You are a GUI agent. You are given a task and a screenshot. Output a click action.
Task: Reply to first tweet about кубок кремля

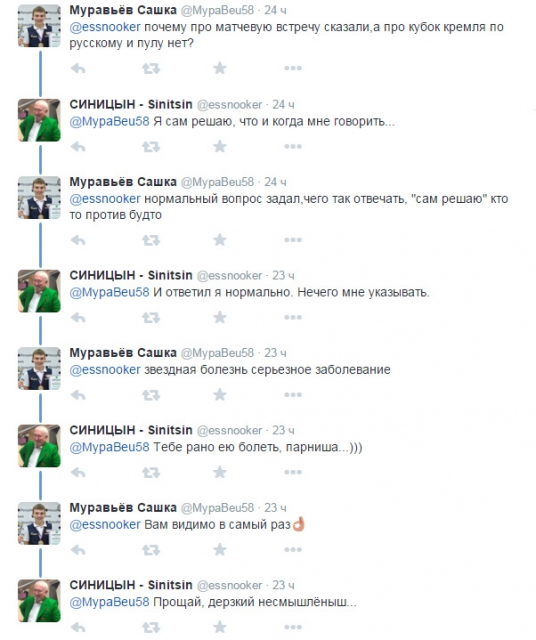coord(78,68)
